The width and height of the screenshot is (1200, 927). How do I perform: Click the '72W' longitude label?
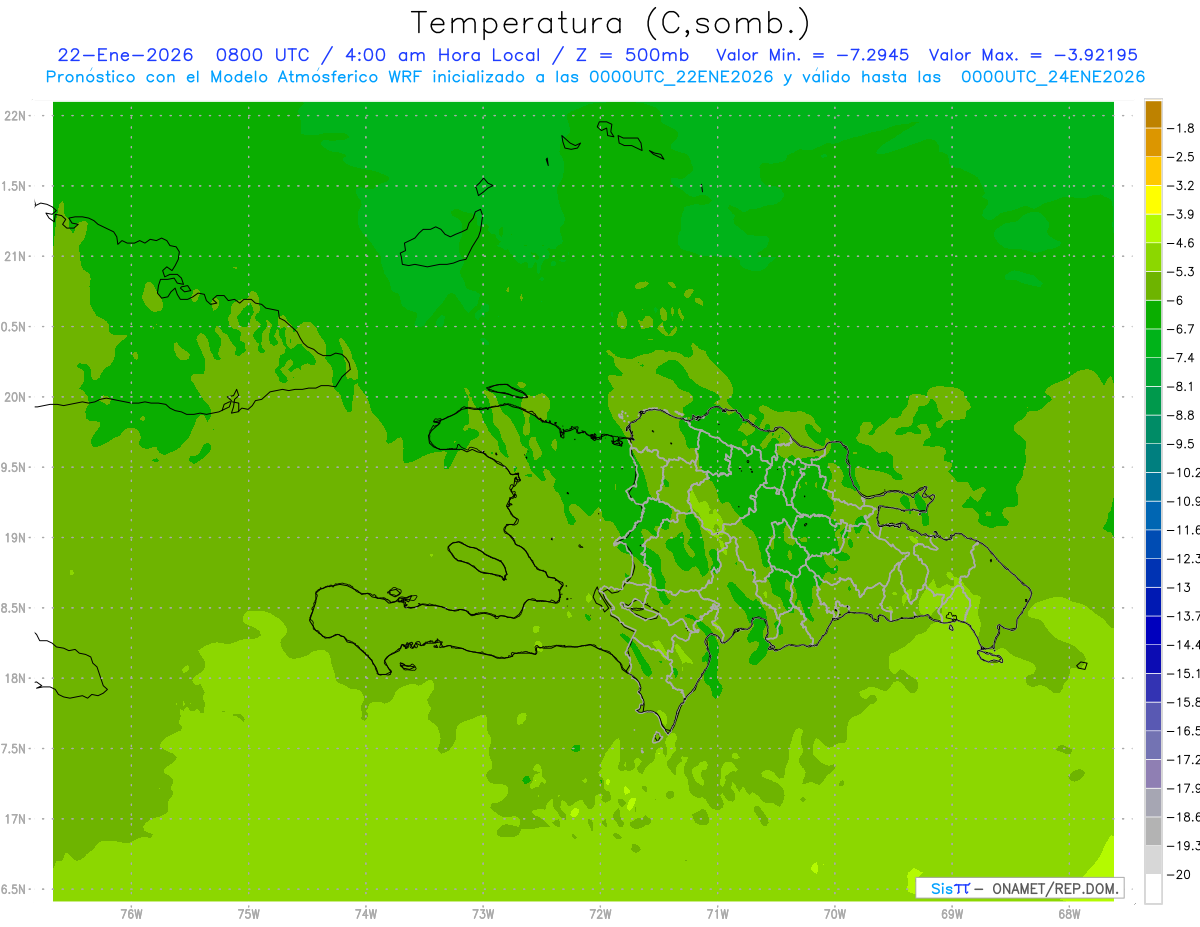pos(600,913)
